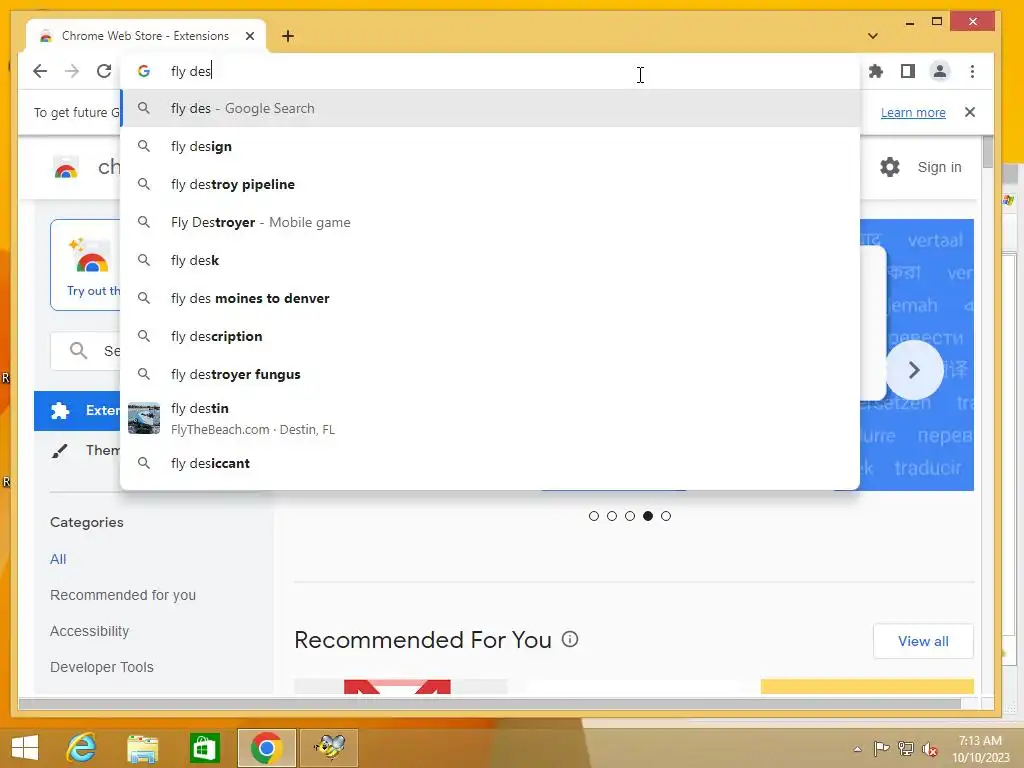Screen dimensions: 1024x768
Task: Open the Learn more link
Action: (913, 112)
